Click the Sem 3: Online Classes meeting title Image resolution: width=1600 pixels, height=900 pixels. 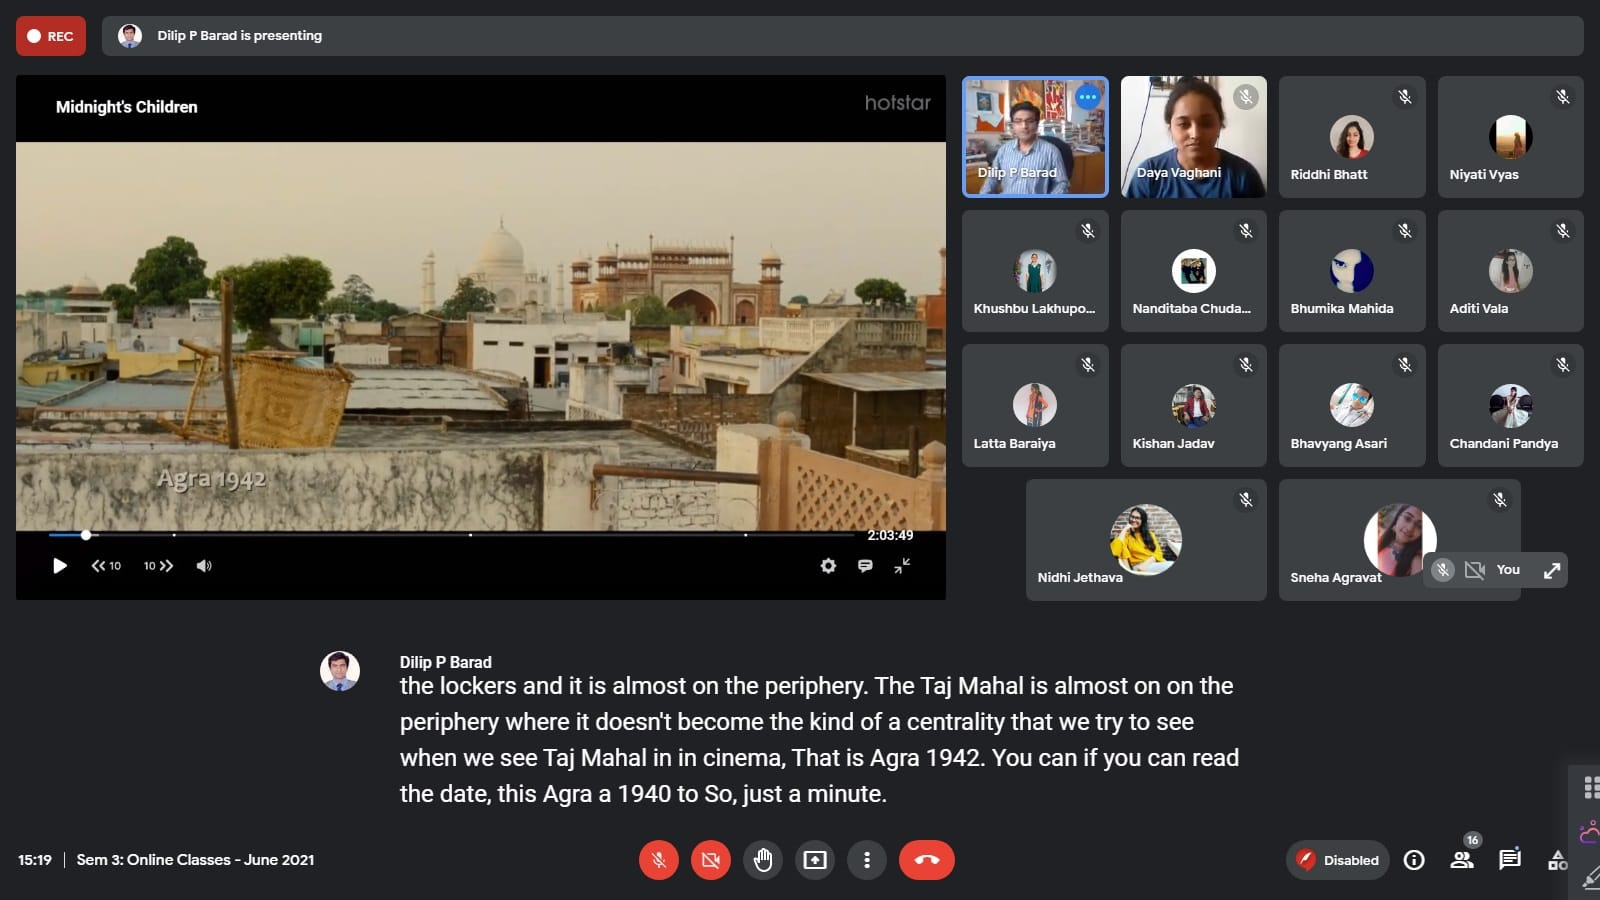pyautogui.click(x=195, y=860)
